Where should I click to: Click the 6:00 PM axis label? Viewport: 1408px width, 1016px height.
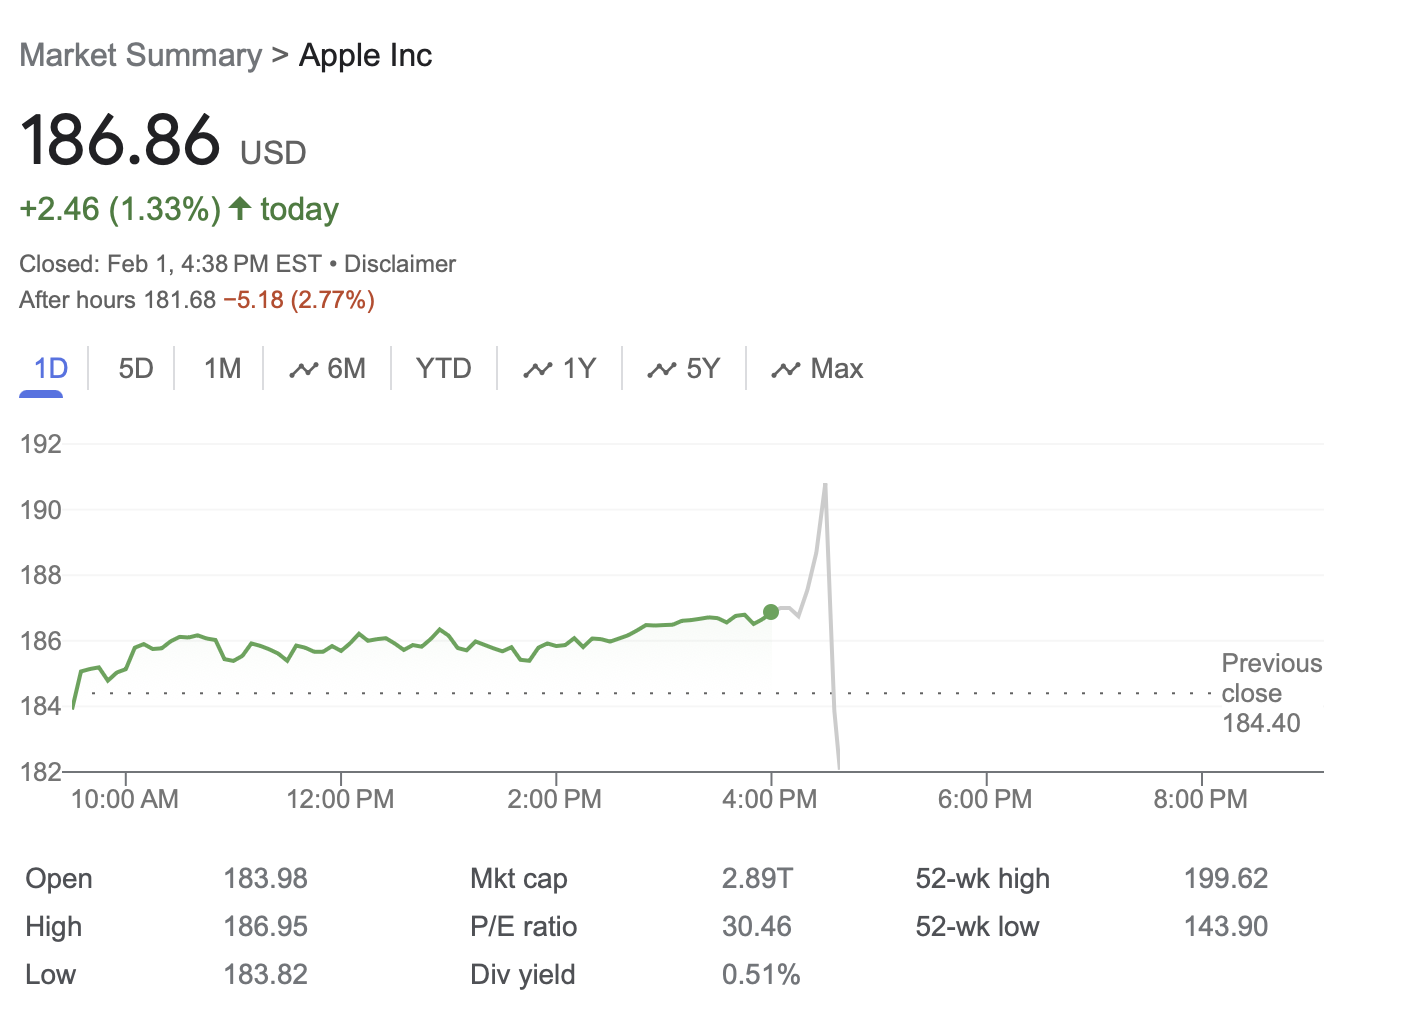point(985,799)
